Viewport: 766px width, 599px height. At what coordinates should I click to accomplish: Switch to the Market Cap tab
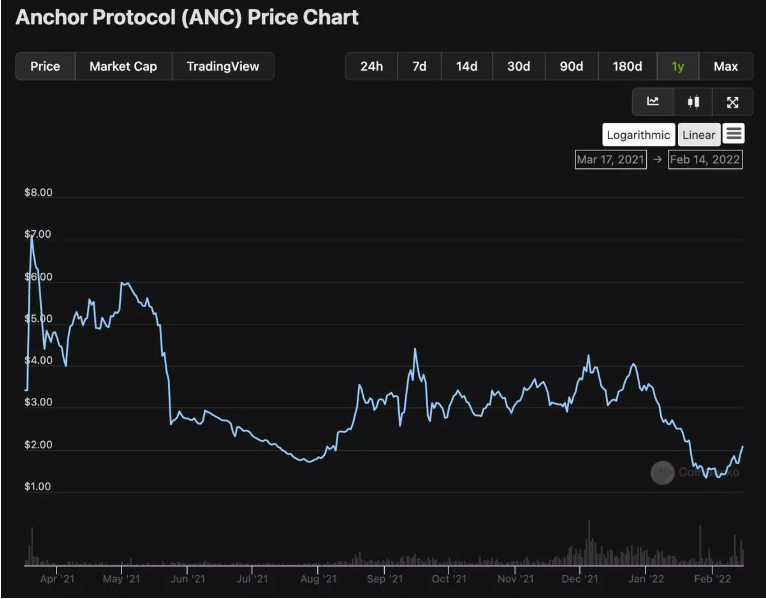123,66
